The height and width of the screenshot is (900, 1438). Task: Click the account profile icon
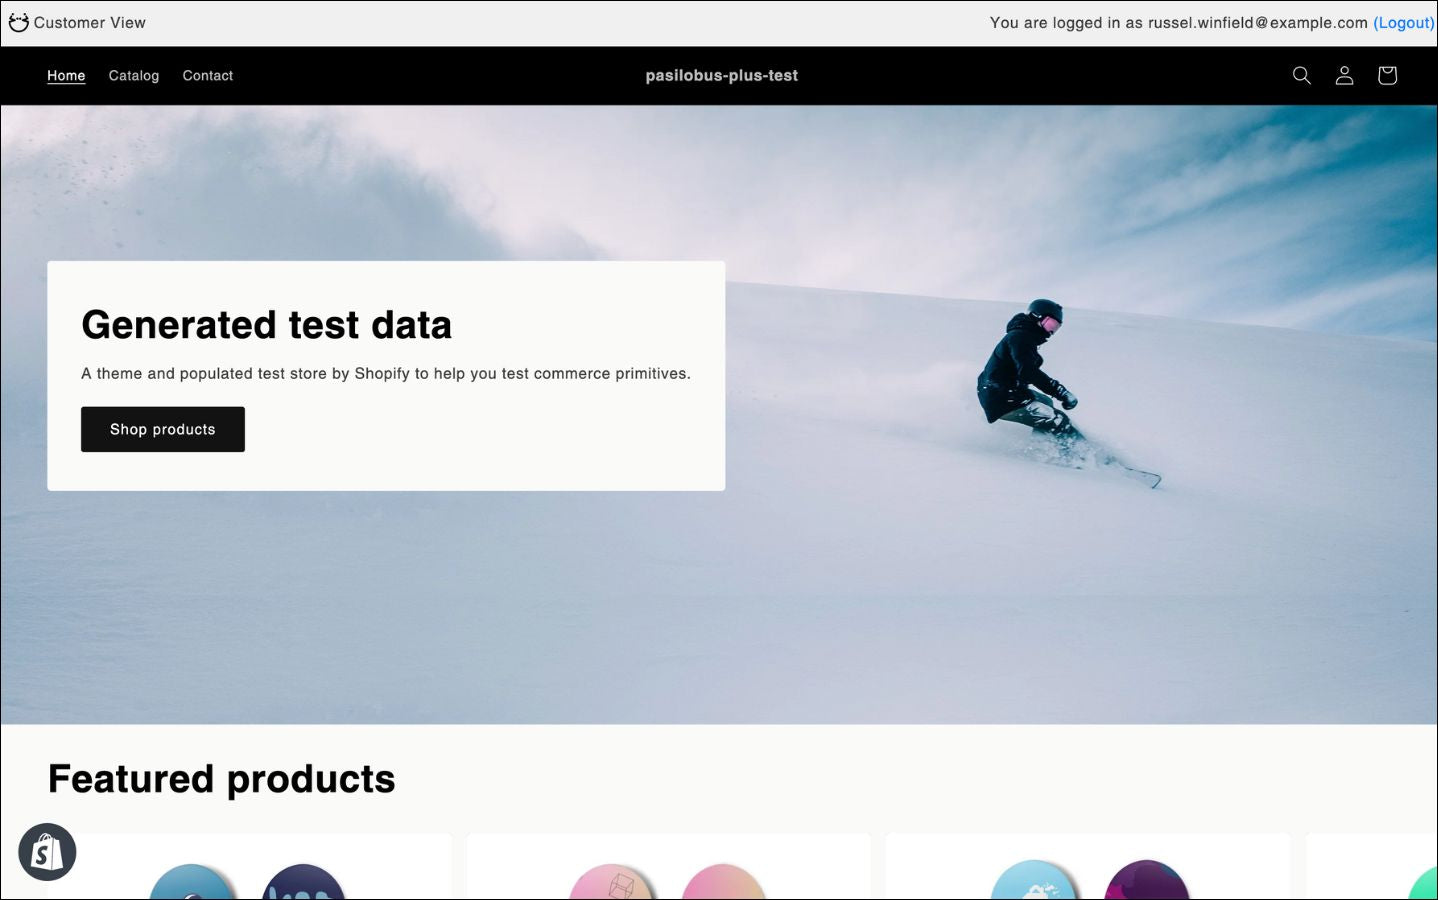click(x=1344, y=75)
